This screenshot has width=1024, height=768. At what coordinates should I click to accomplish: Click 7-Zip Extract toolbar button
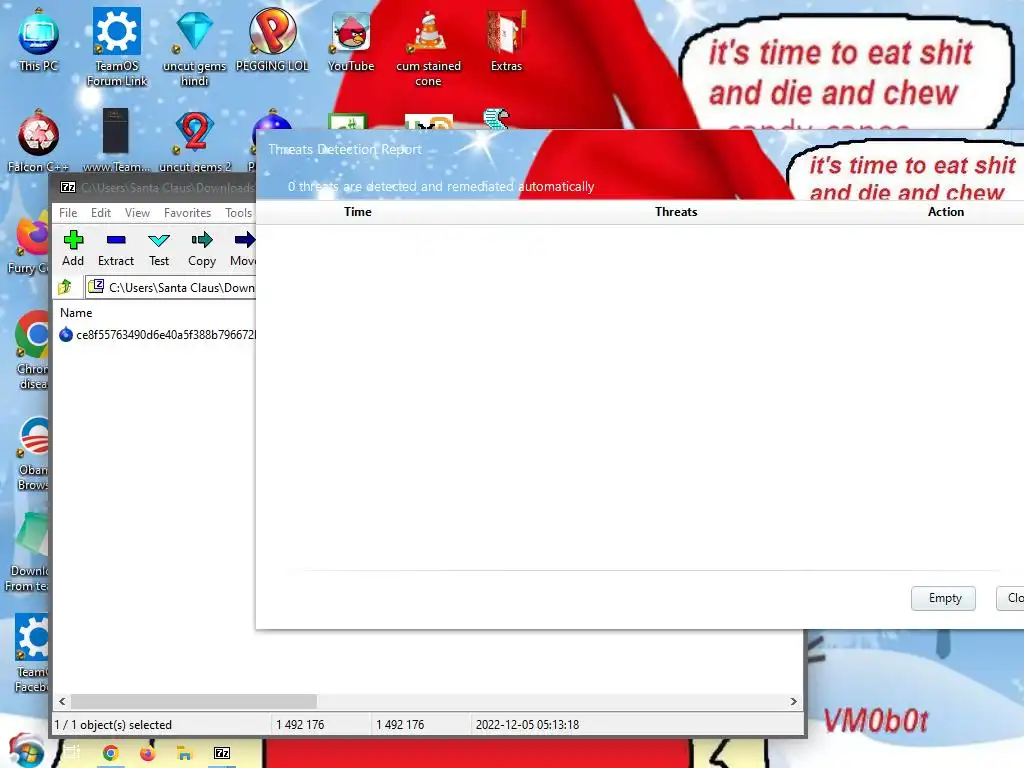click(x=116, y=248)
